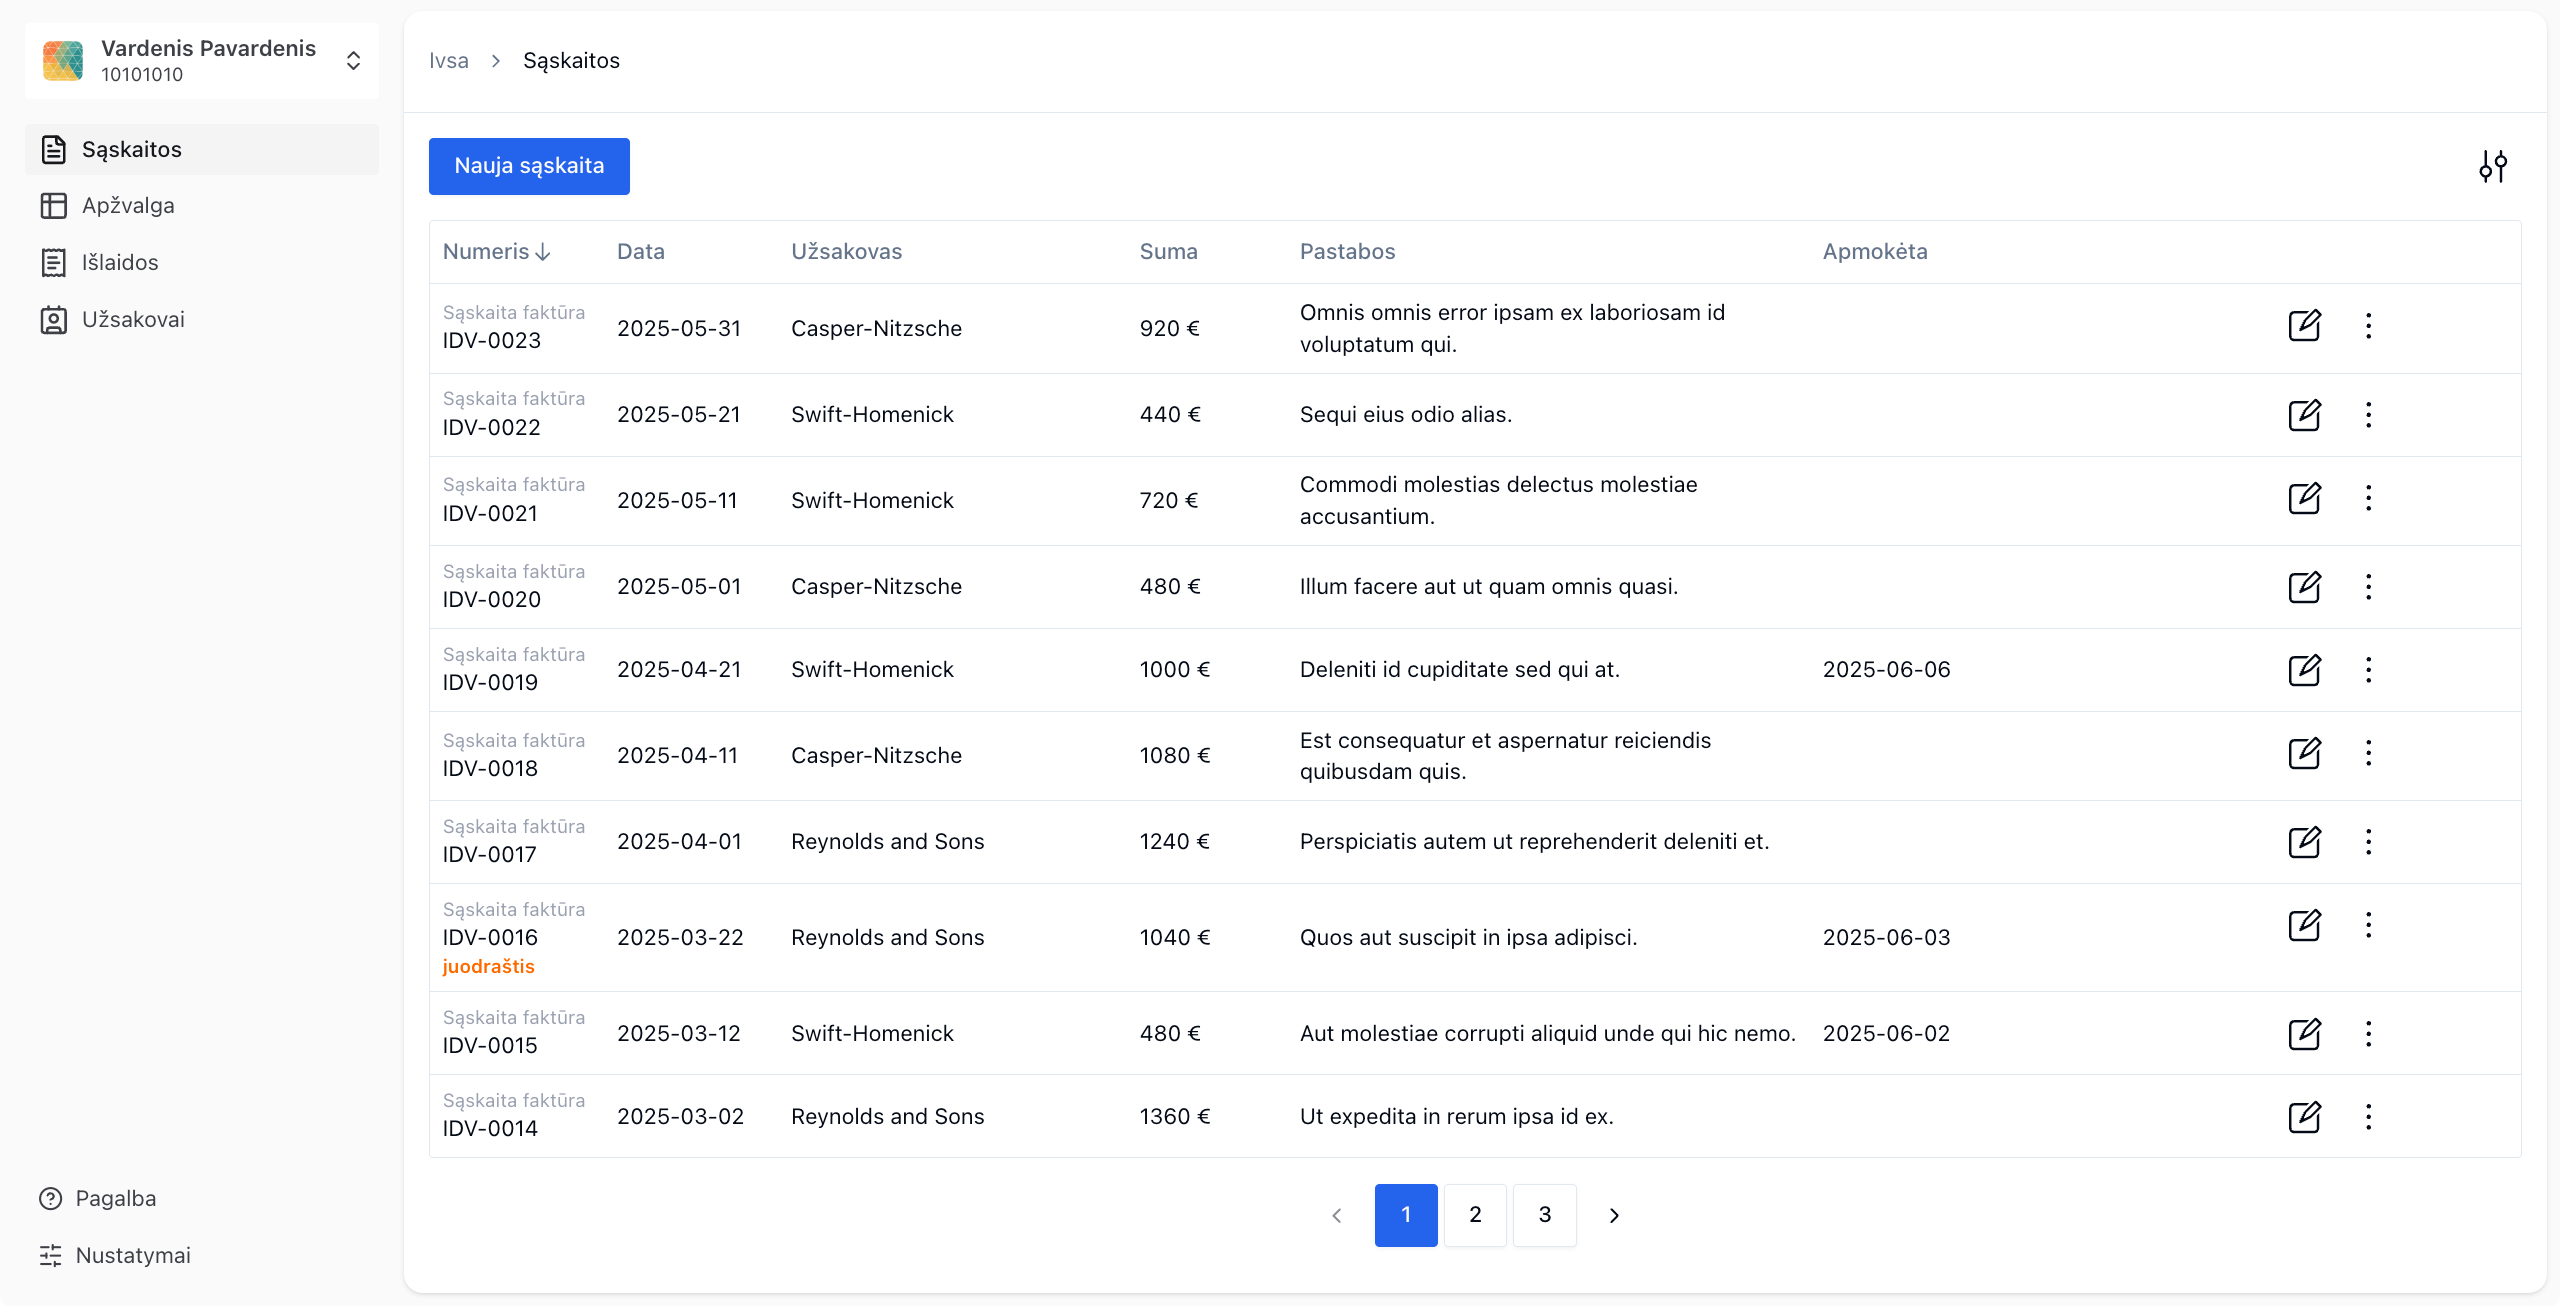Open the three-dot menu for IDV-0022

(x=2369, y=414)
